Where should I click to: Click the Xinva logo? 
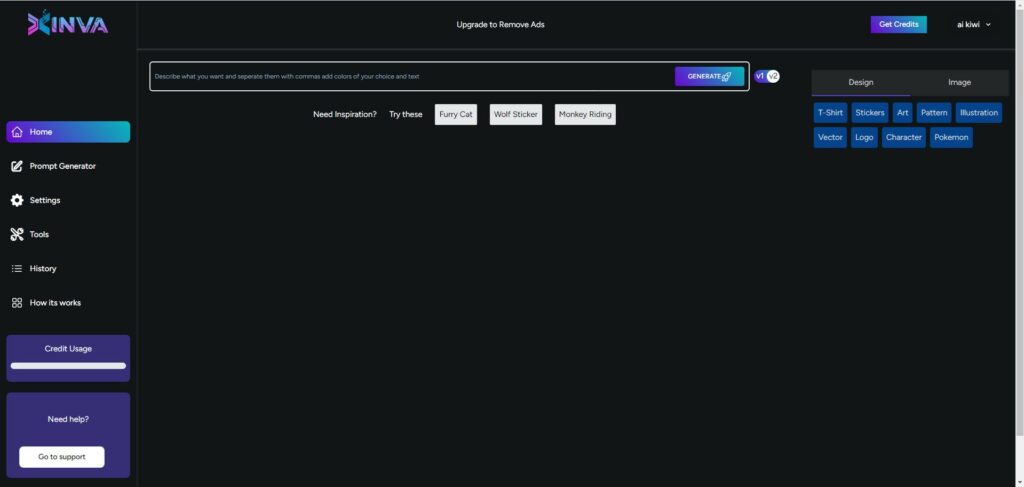pyautogui.click(x=68, y=24)
